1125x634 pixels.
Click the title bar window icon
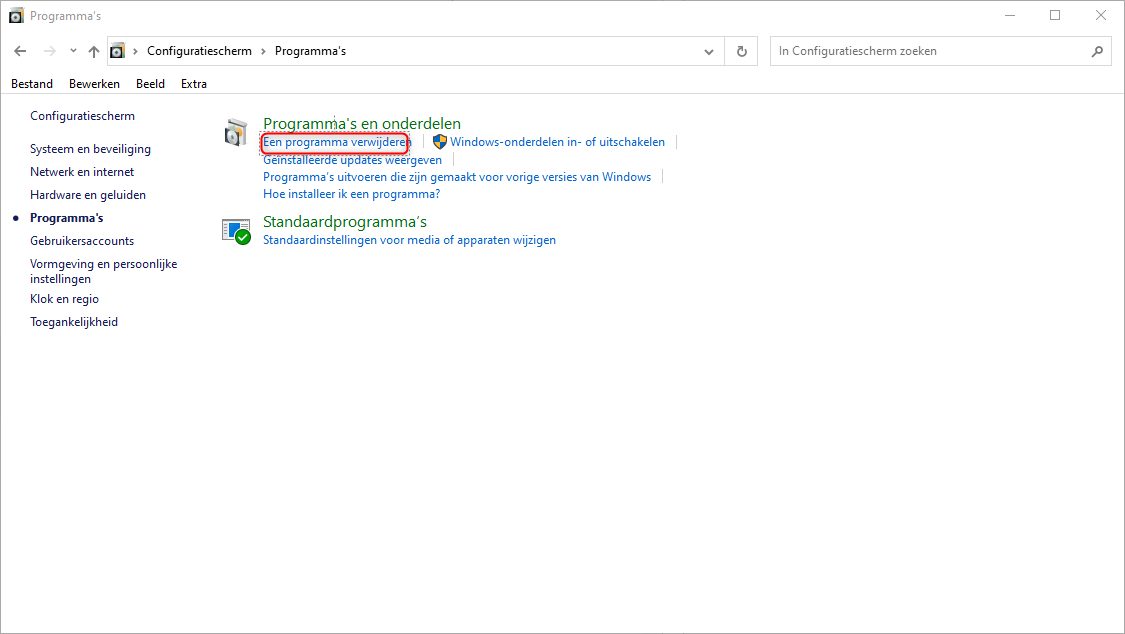click(16, 16)
